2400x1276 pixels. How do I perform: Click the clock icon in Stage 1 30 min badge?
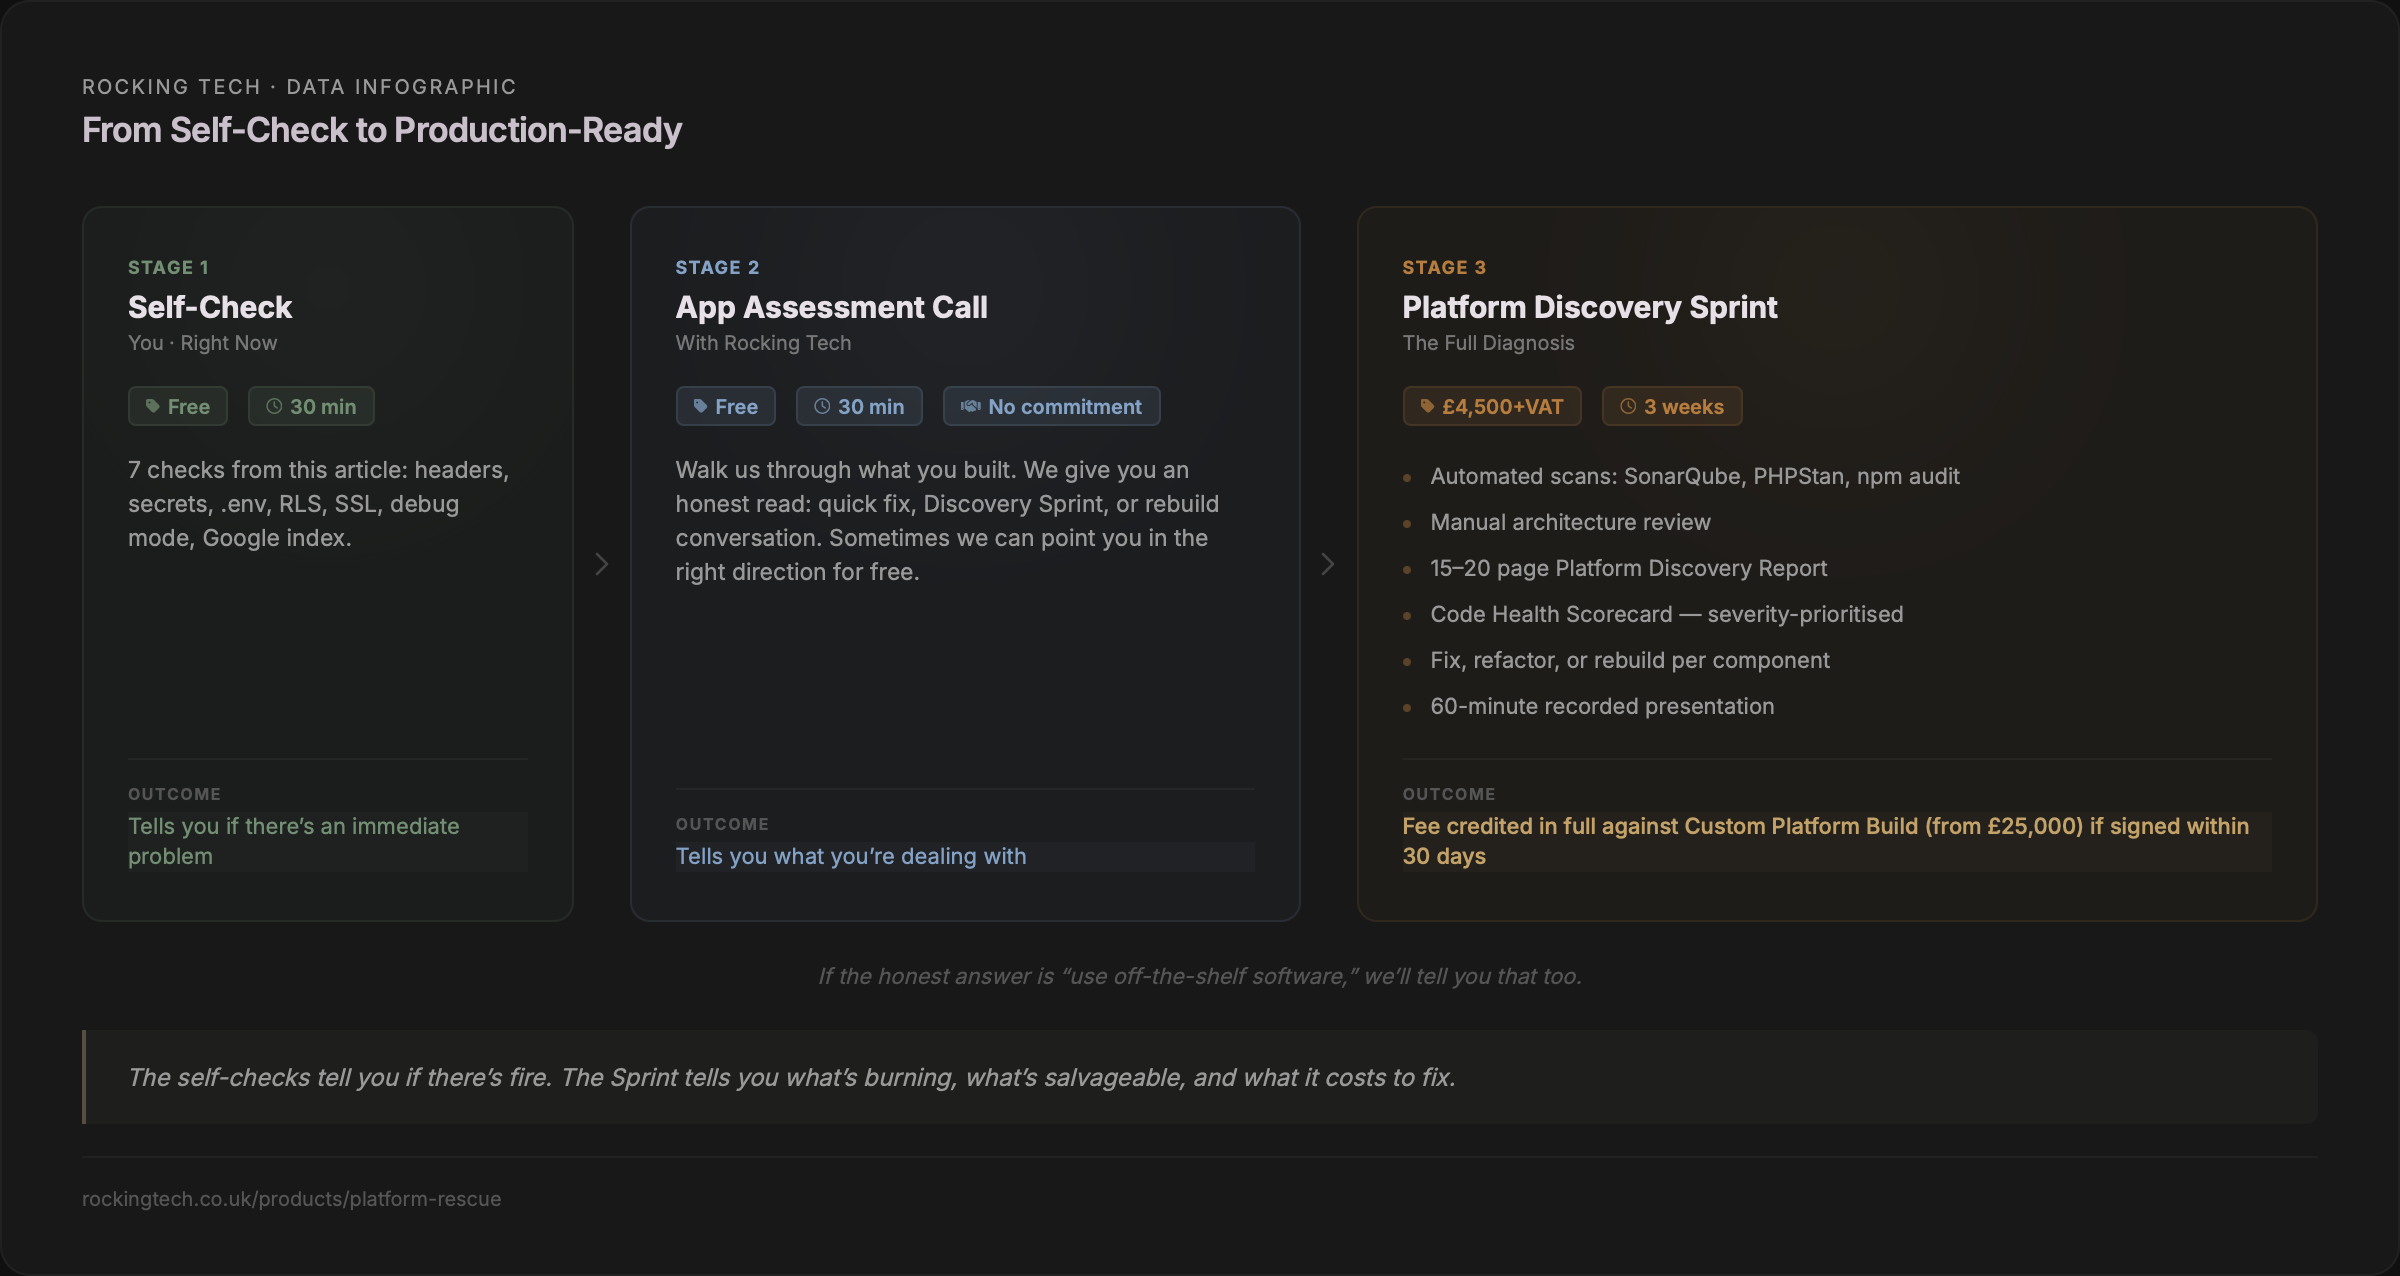(x=274, y=406)
